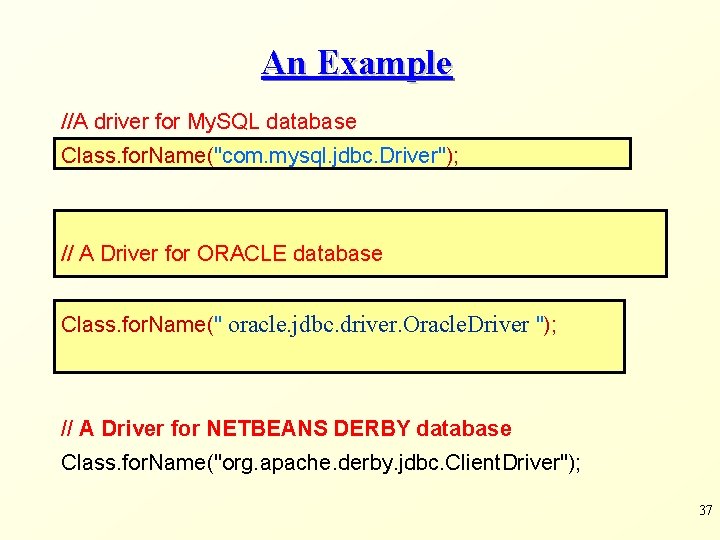Select the "//A driver for MySQL database" comment
The image size is (720, 540).
pos(209,122)
